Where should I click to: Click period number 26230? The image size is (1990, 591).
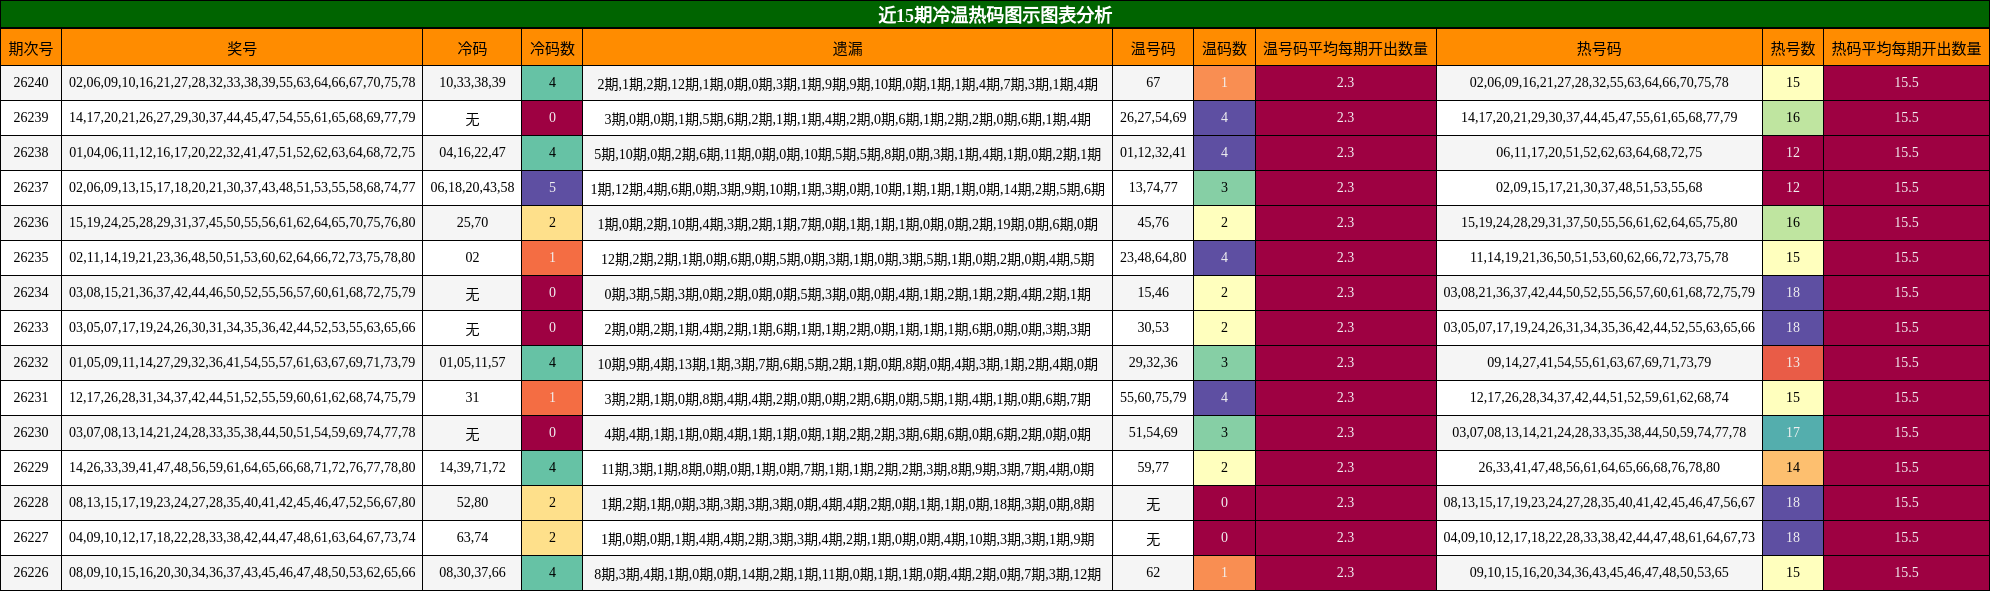point(31,433)
